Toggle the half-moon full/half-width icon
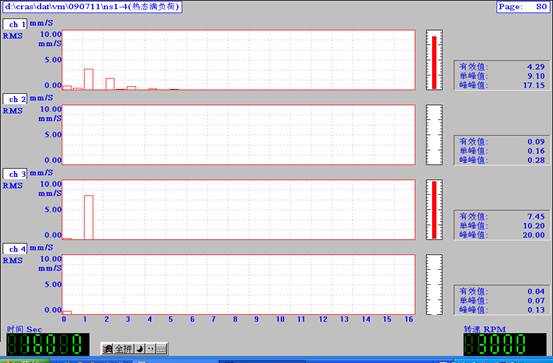Image resolution: width=553 pixels, height=363 pixels. (140, 349)
